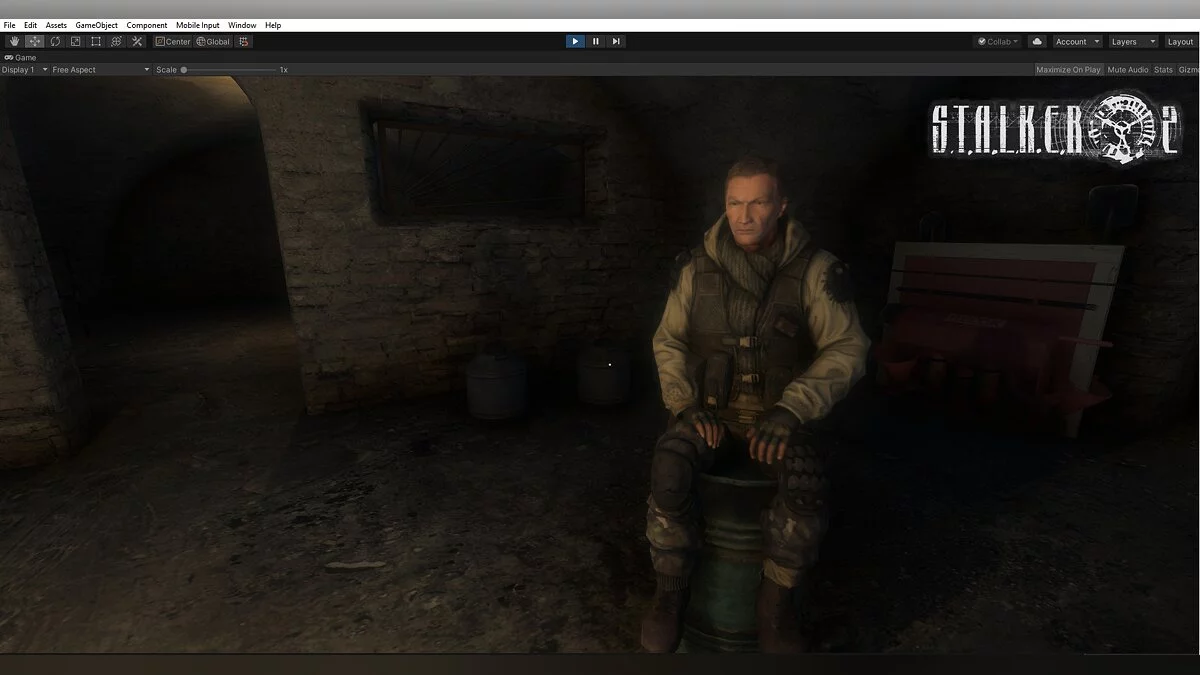Toggle Mute Audio in Game view
This screenshot has height=675, width=1200.
click(x=1127, y=70)
